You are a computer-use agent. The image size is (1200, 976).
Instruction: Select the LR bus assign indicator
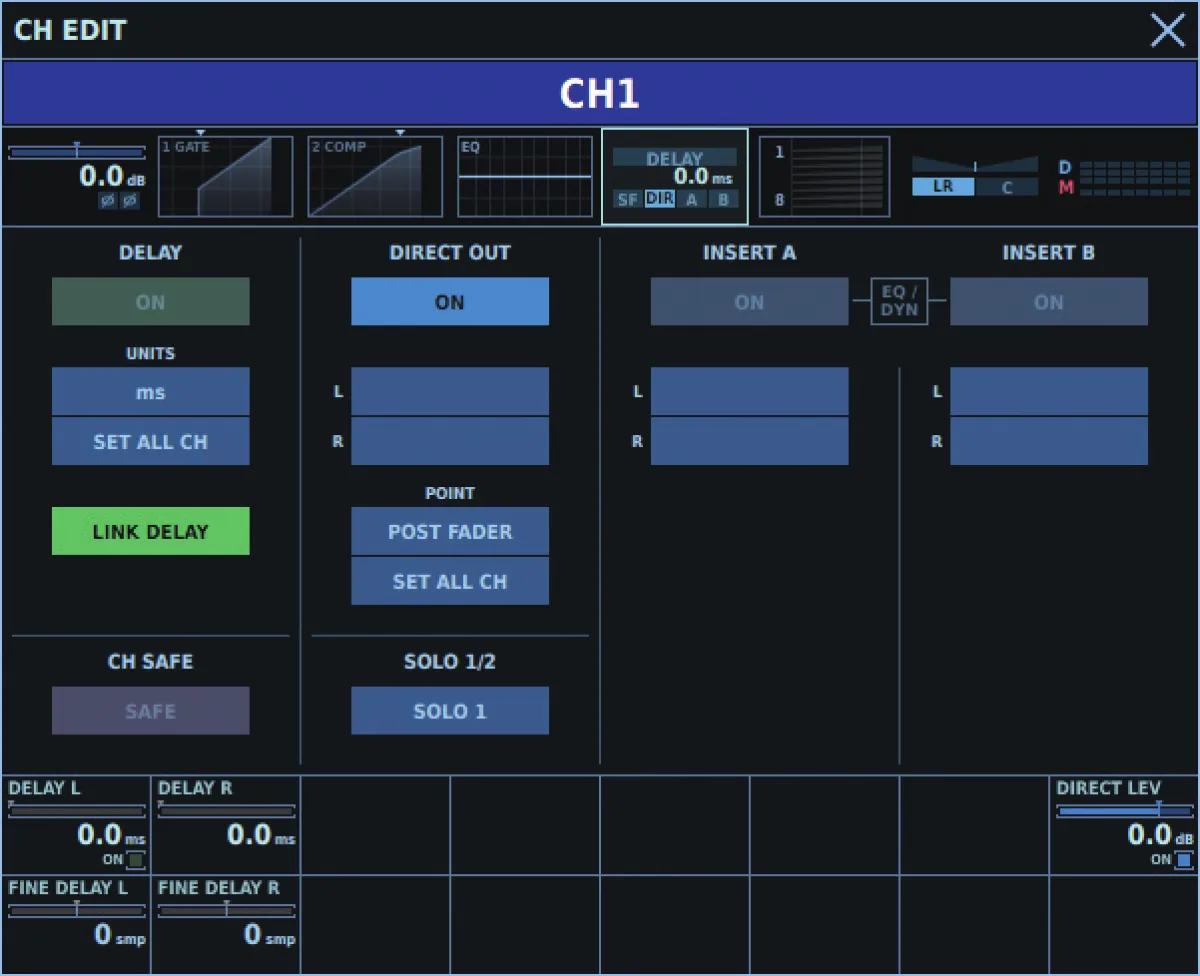click(943, 187)
